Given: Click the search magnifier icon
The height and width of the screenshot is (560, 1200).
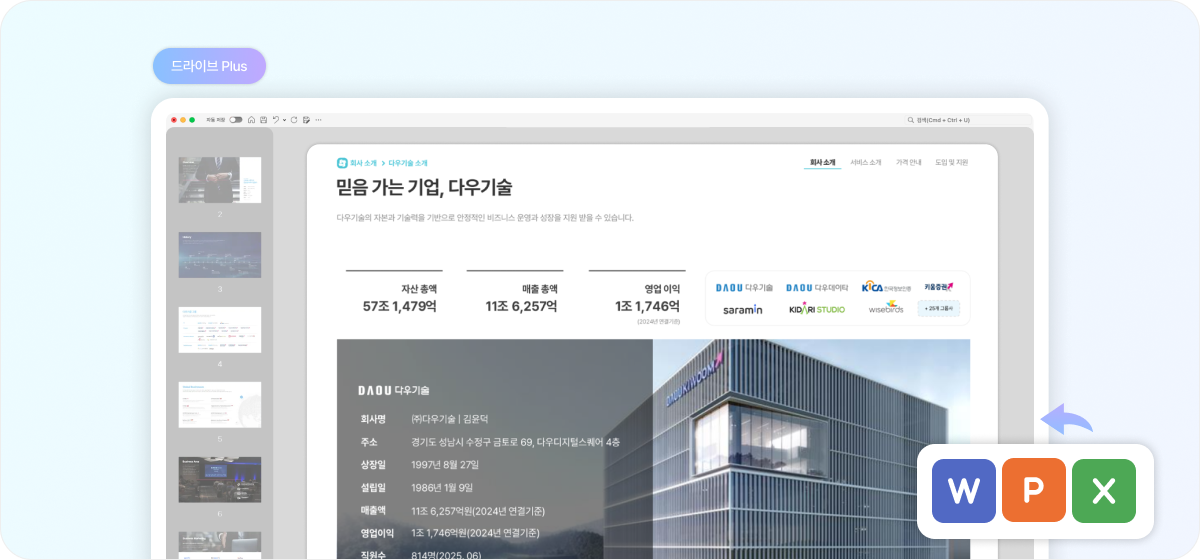Looking at the screenshot, I should pos(911,120).
